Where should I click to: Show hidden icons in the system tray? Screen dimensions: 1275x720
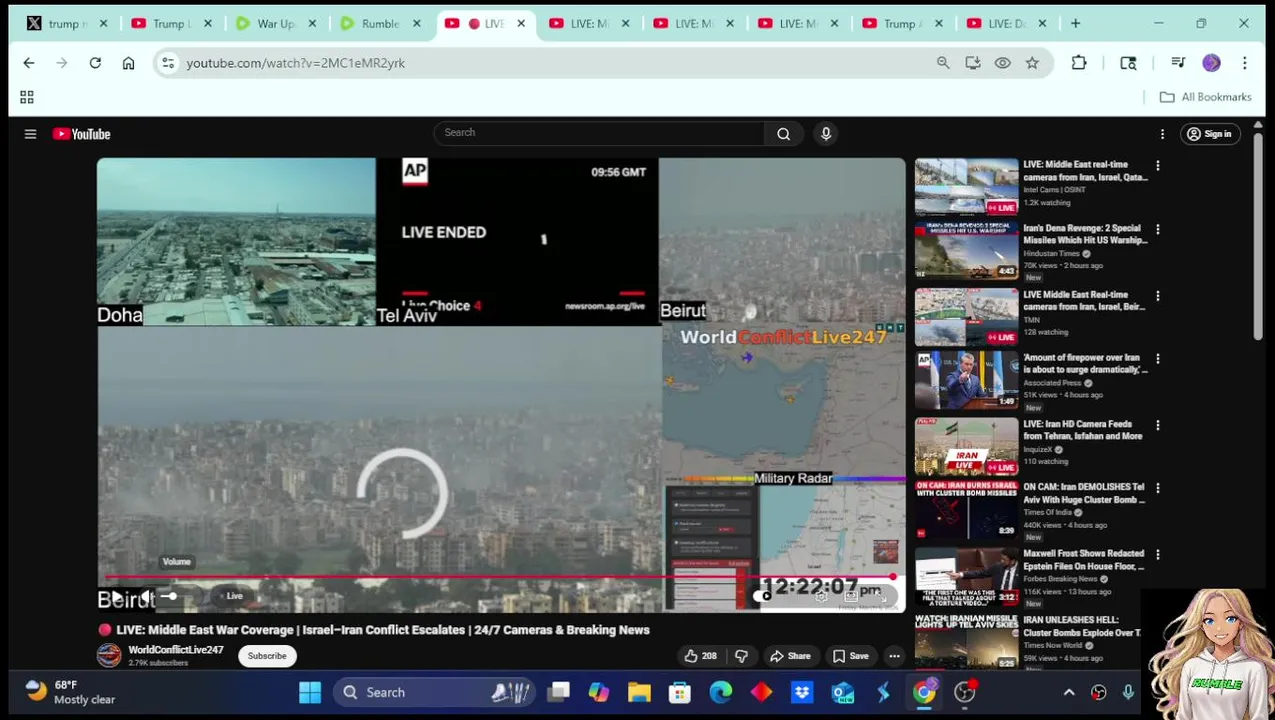pyautogui.click(x=1069, y=692)
